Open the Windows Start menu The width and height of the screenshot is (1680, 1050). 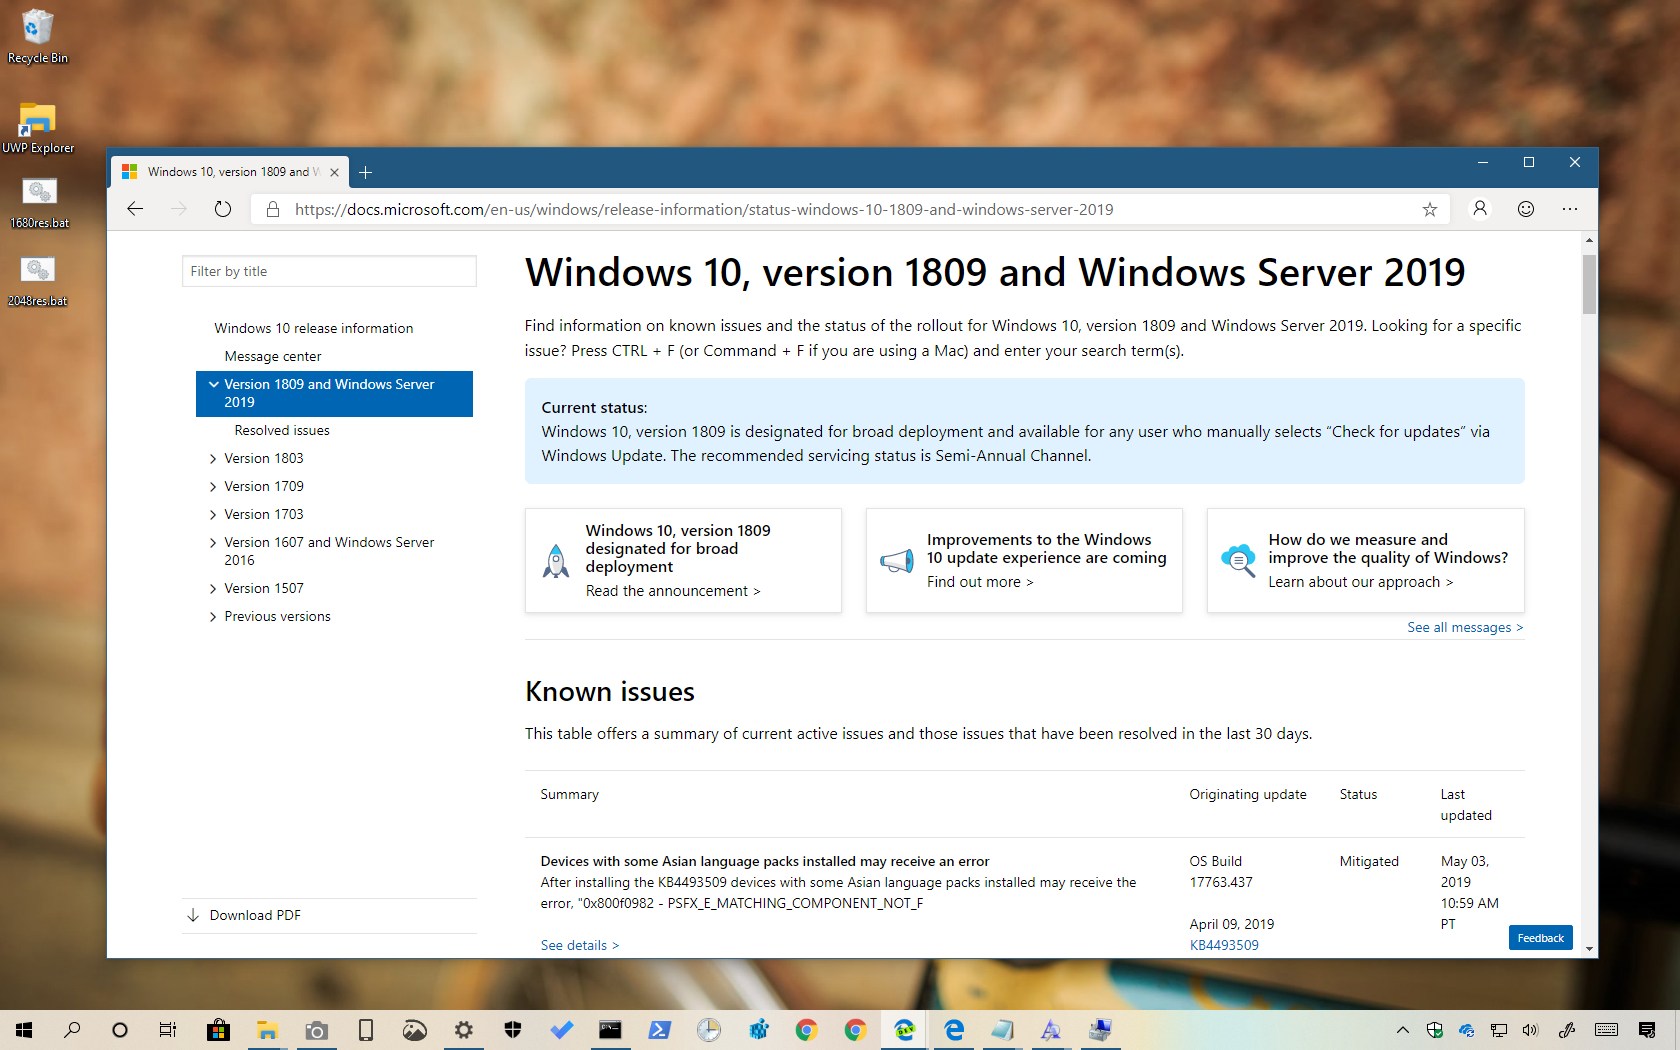(x=24, y=1029)
